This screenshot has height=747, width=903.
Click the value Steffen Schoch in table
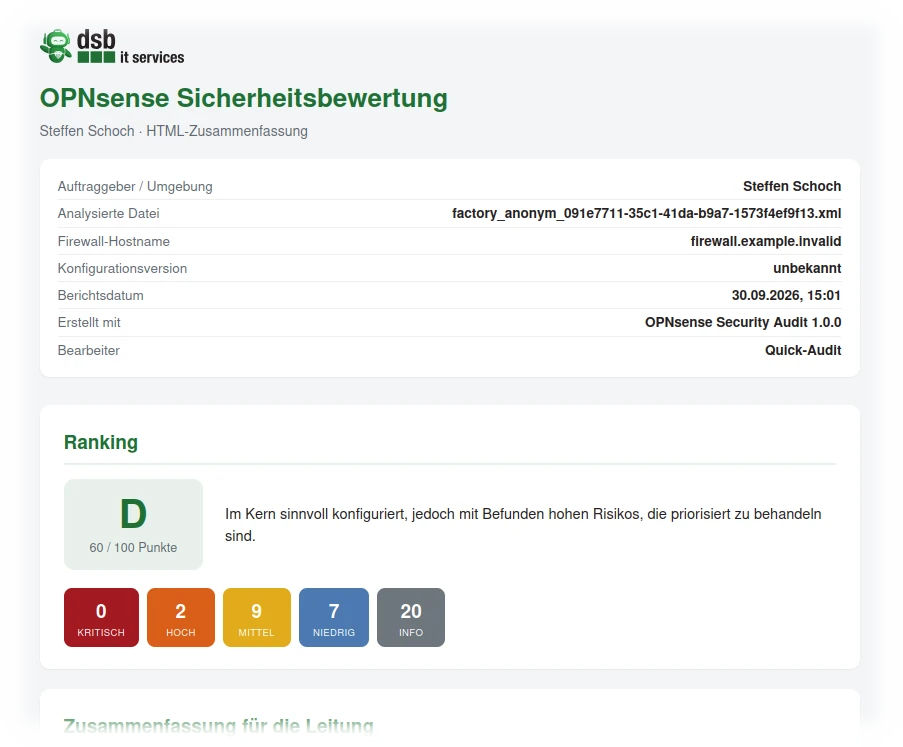[792, 187]
